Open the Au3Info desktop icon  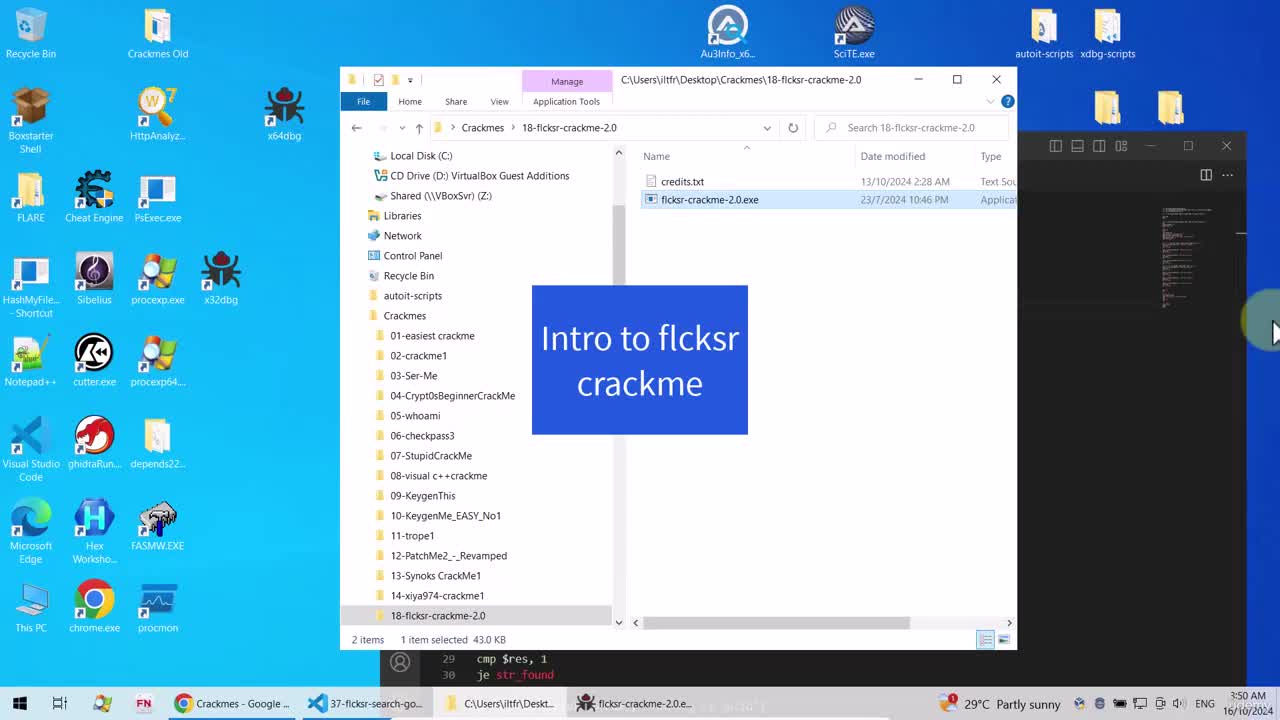click(727, 33)
